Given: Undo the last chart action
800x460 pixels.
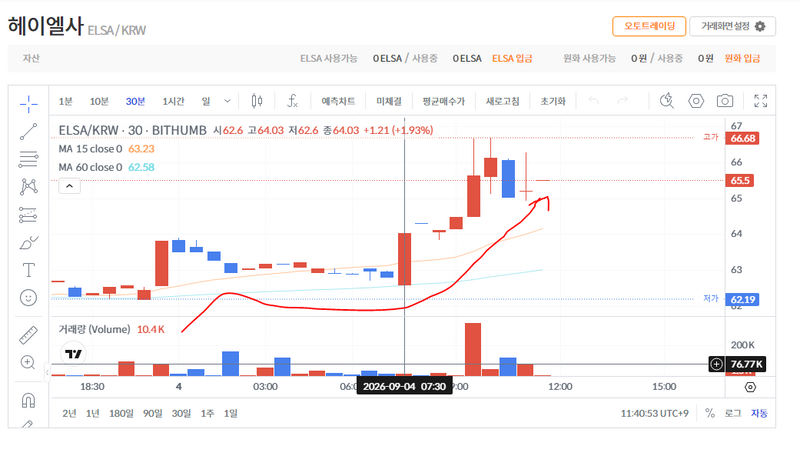Looking at the screenshot, I should click(x=594, y=101).
